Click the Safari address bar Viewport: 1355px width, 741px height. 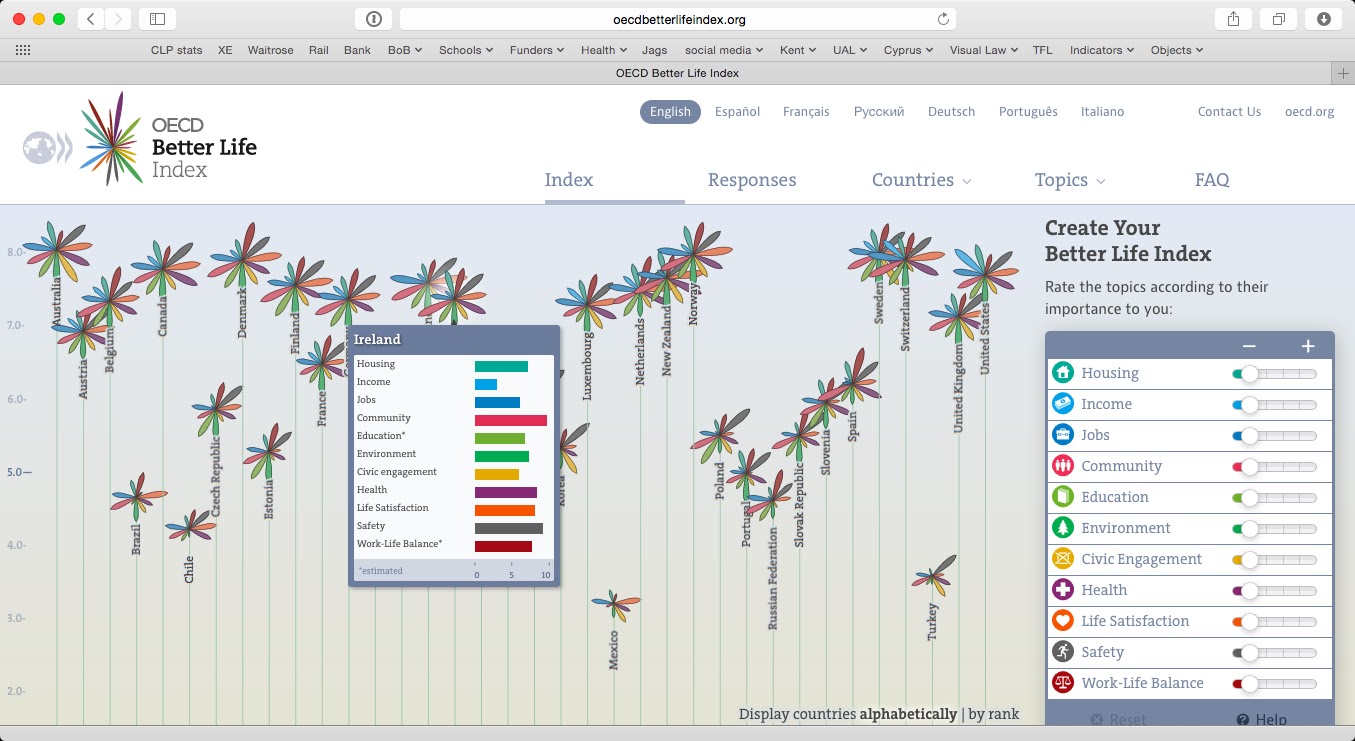pos(678,19)
